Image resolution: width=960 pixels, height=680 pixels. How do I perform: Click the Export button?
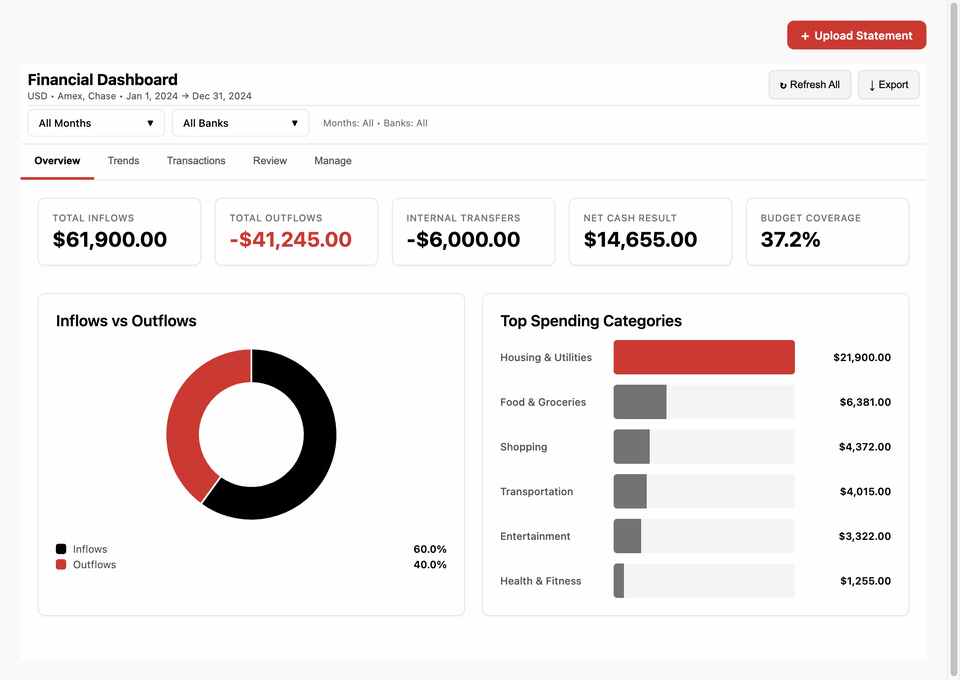888,85
